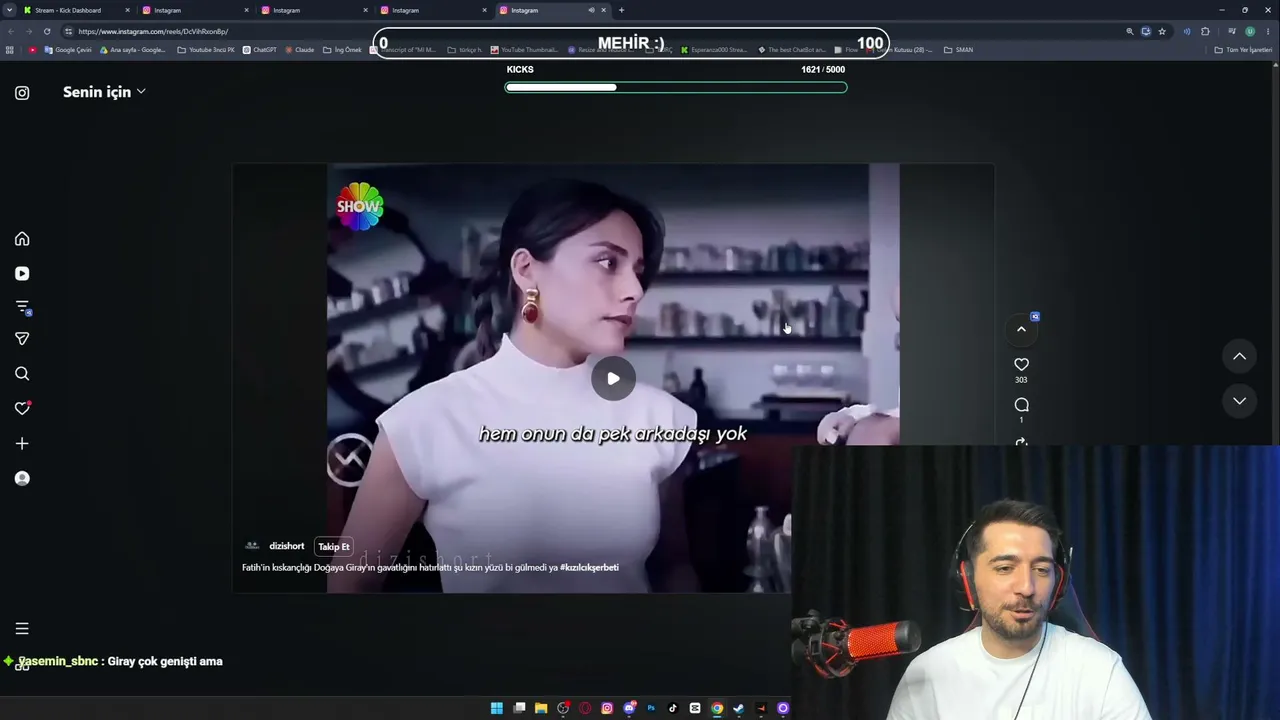Mute the audio-playing Instagram tab speaker icon
The image size is (1280, 720).
(591, 10)
